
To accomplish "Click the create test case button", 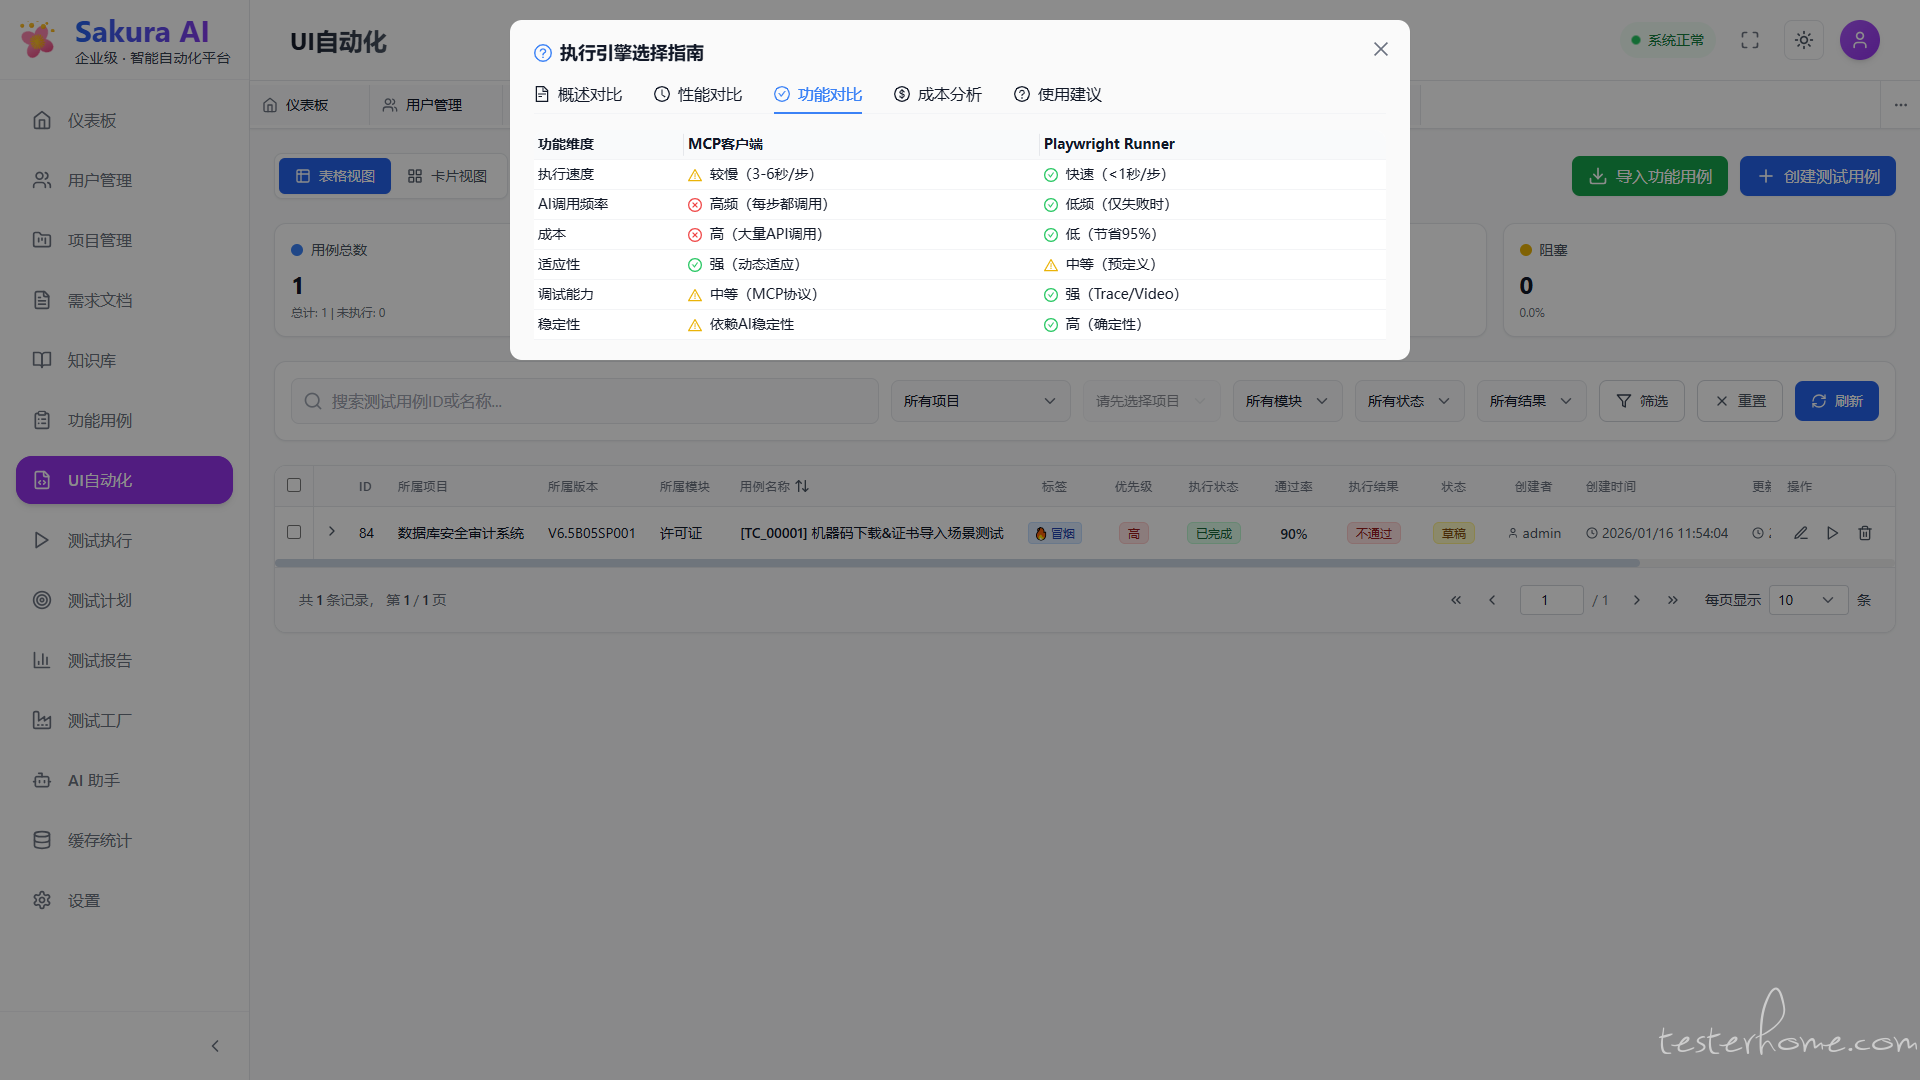I will point(1817,176).
